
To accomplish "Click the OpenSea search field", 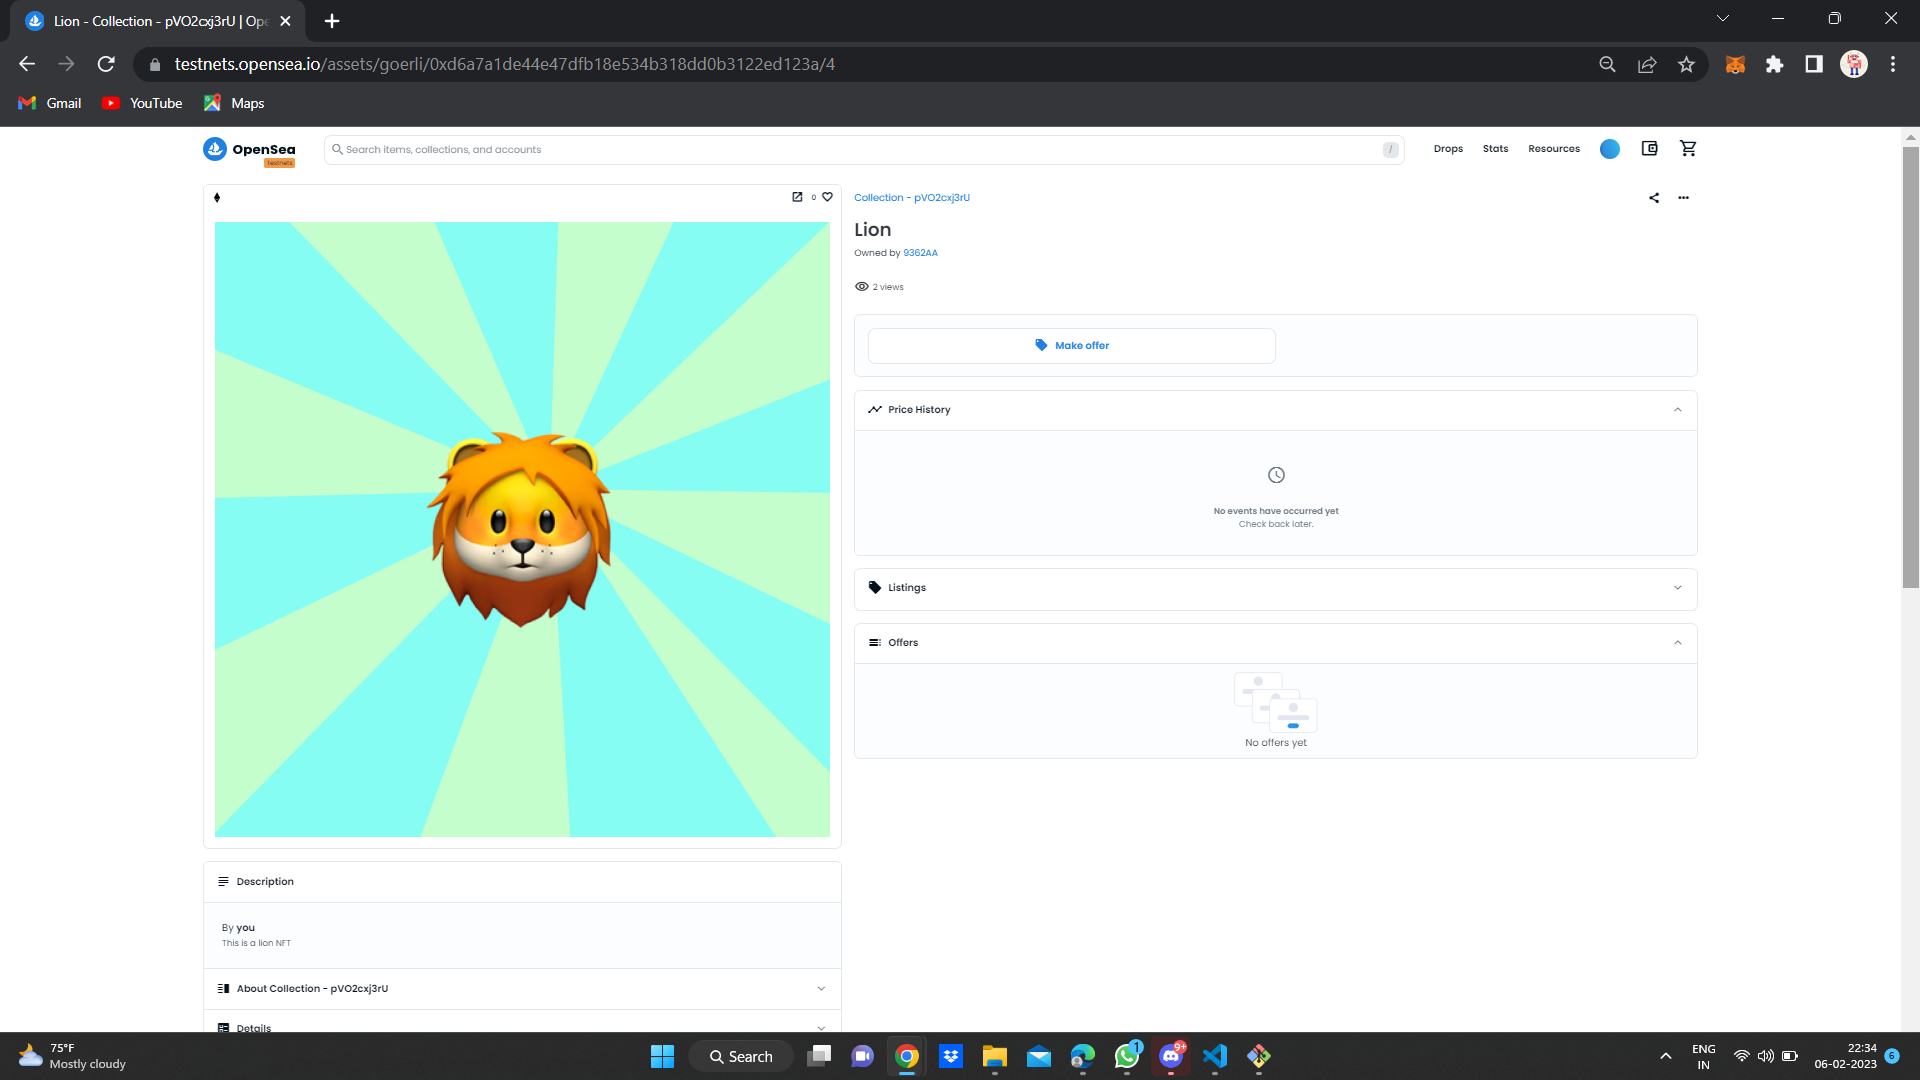I will (x=863, y=150).
